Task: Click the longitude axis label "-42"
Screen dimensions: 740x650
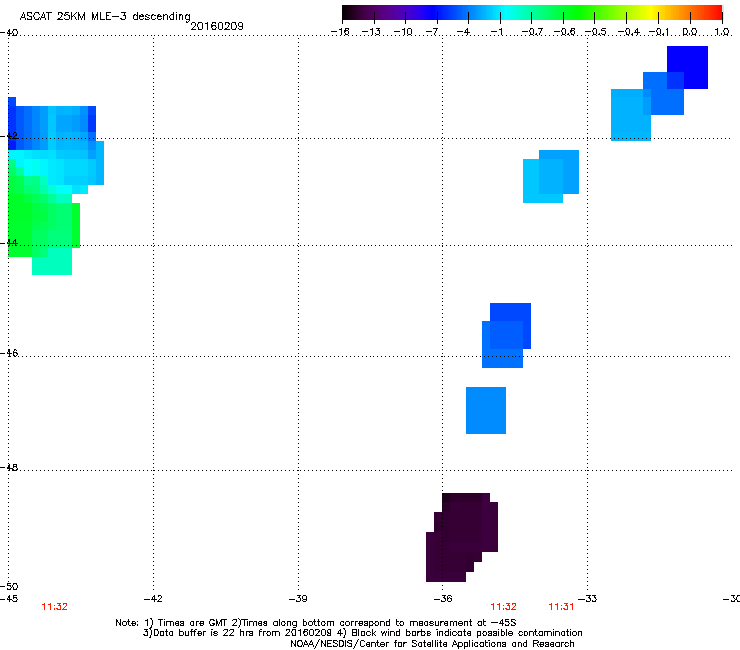Action: point(153,599)
